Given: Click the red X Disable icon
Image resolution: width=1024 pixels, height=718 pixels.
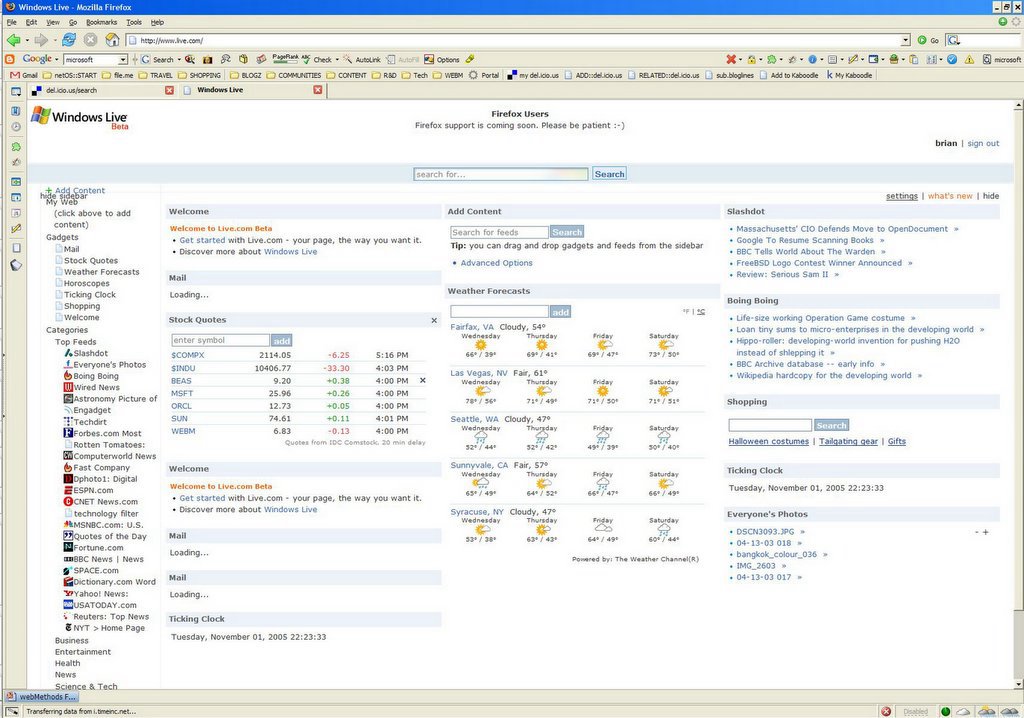Looking at the screenshot, I should point(731,59).
